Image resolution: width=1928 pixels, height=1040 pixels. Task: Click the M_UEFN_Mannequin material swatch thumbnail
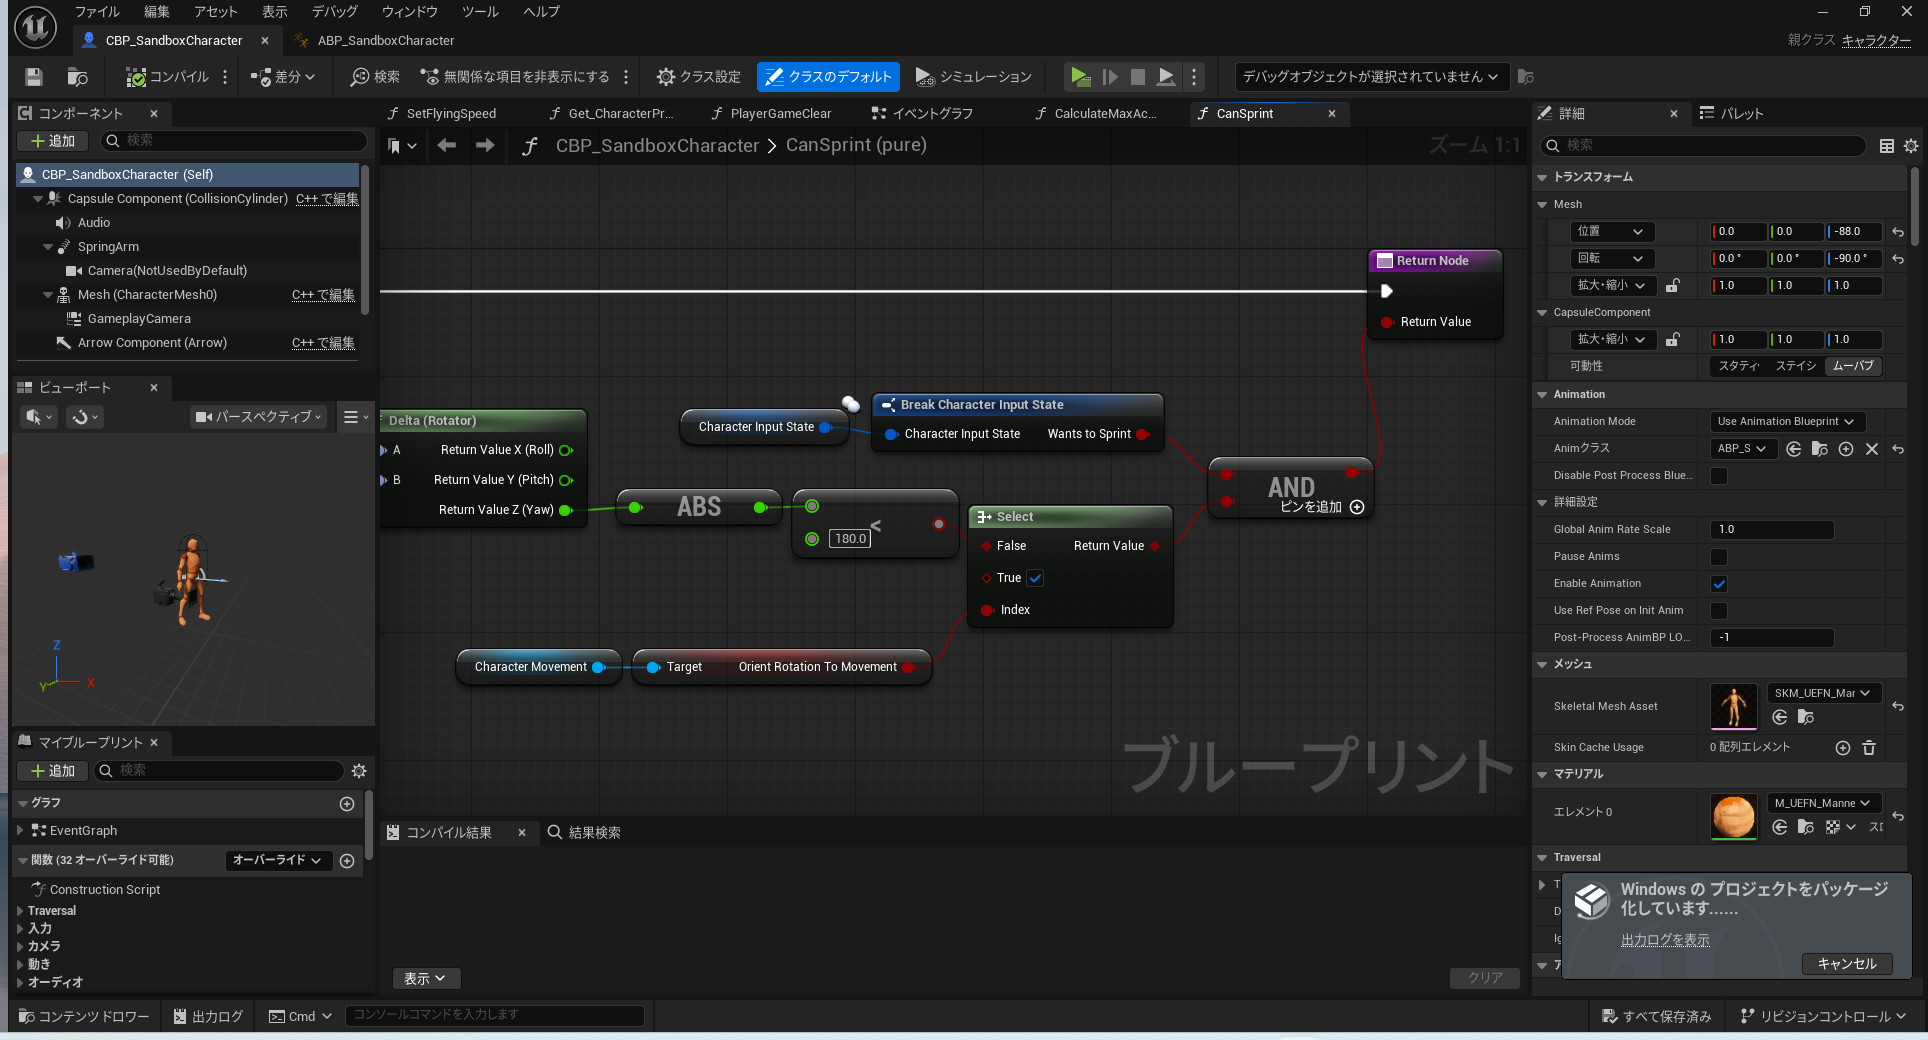(1734, 816)
